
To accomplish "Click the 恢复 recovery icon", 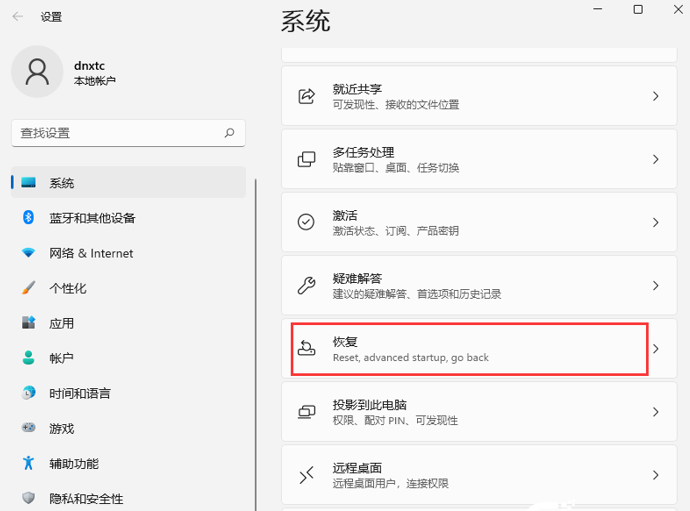I will (x=307, y=349).
